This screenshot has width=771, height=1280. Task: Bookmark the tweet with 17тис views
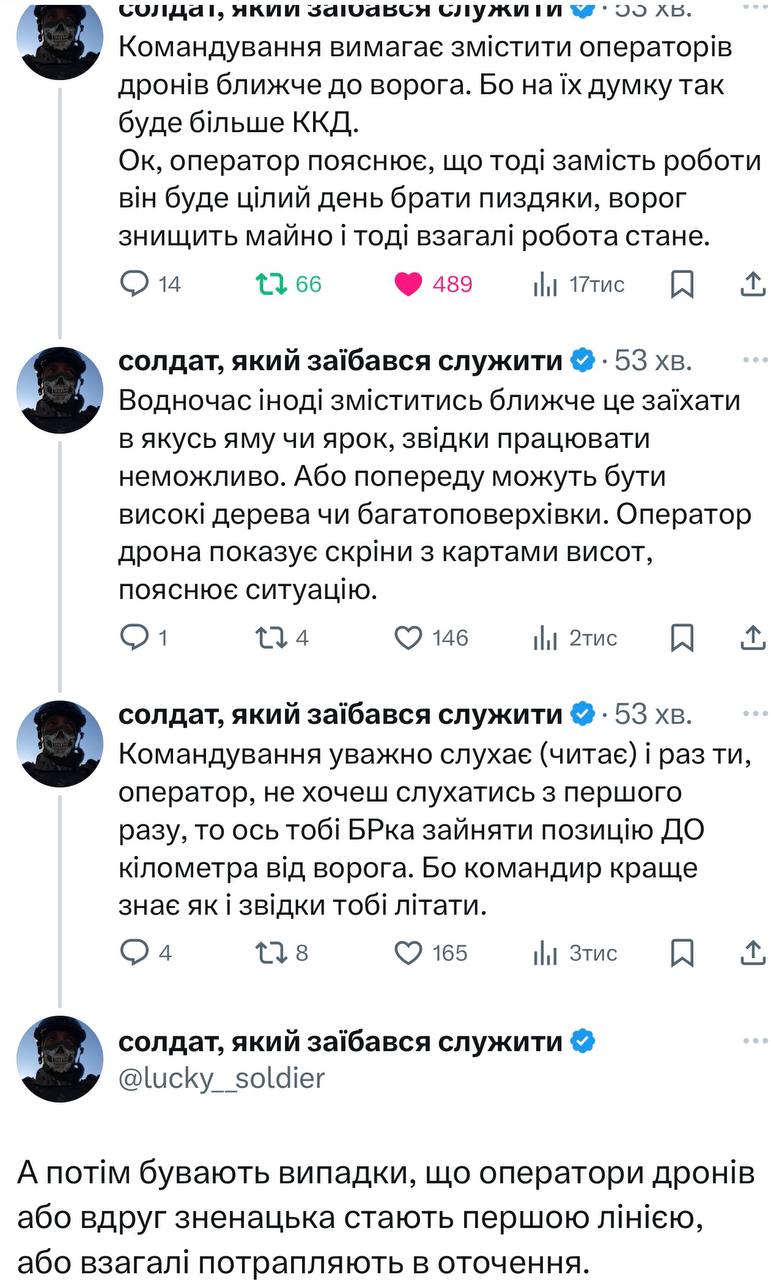682,285
